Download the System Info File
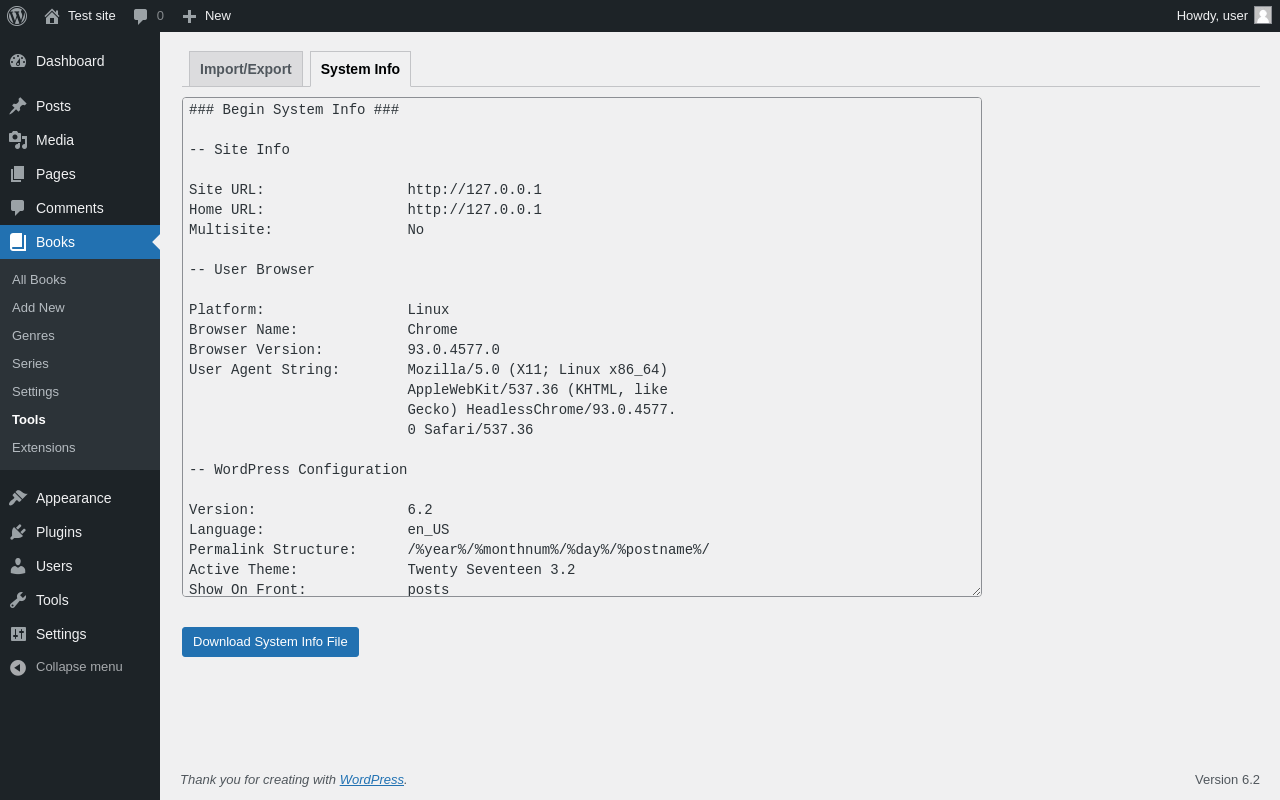Viewport: 1280px width, 800px height. click(x=270, y=642)
